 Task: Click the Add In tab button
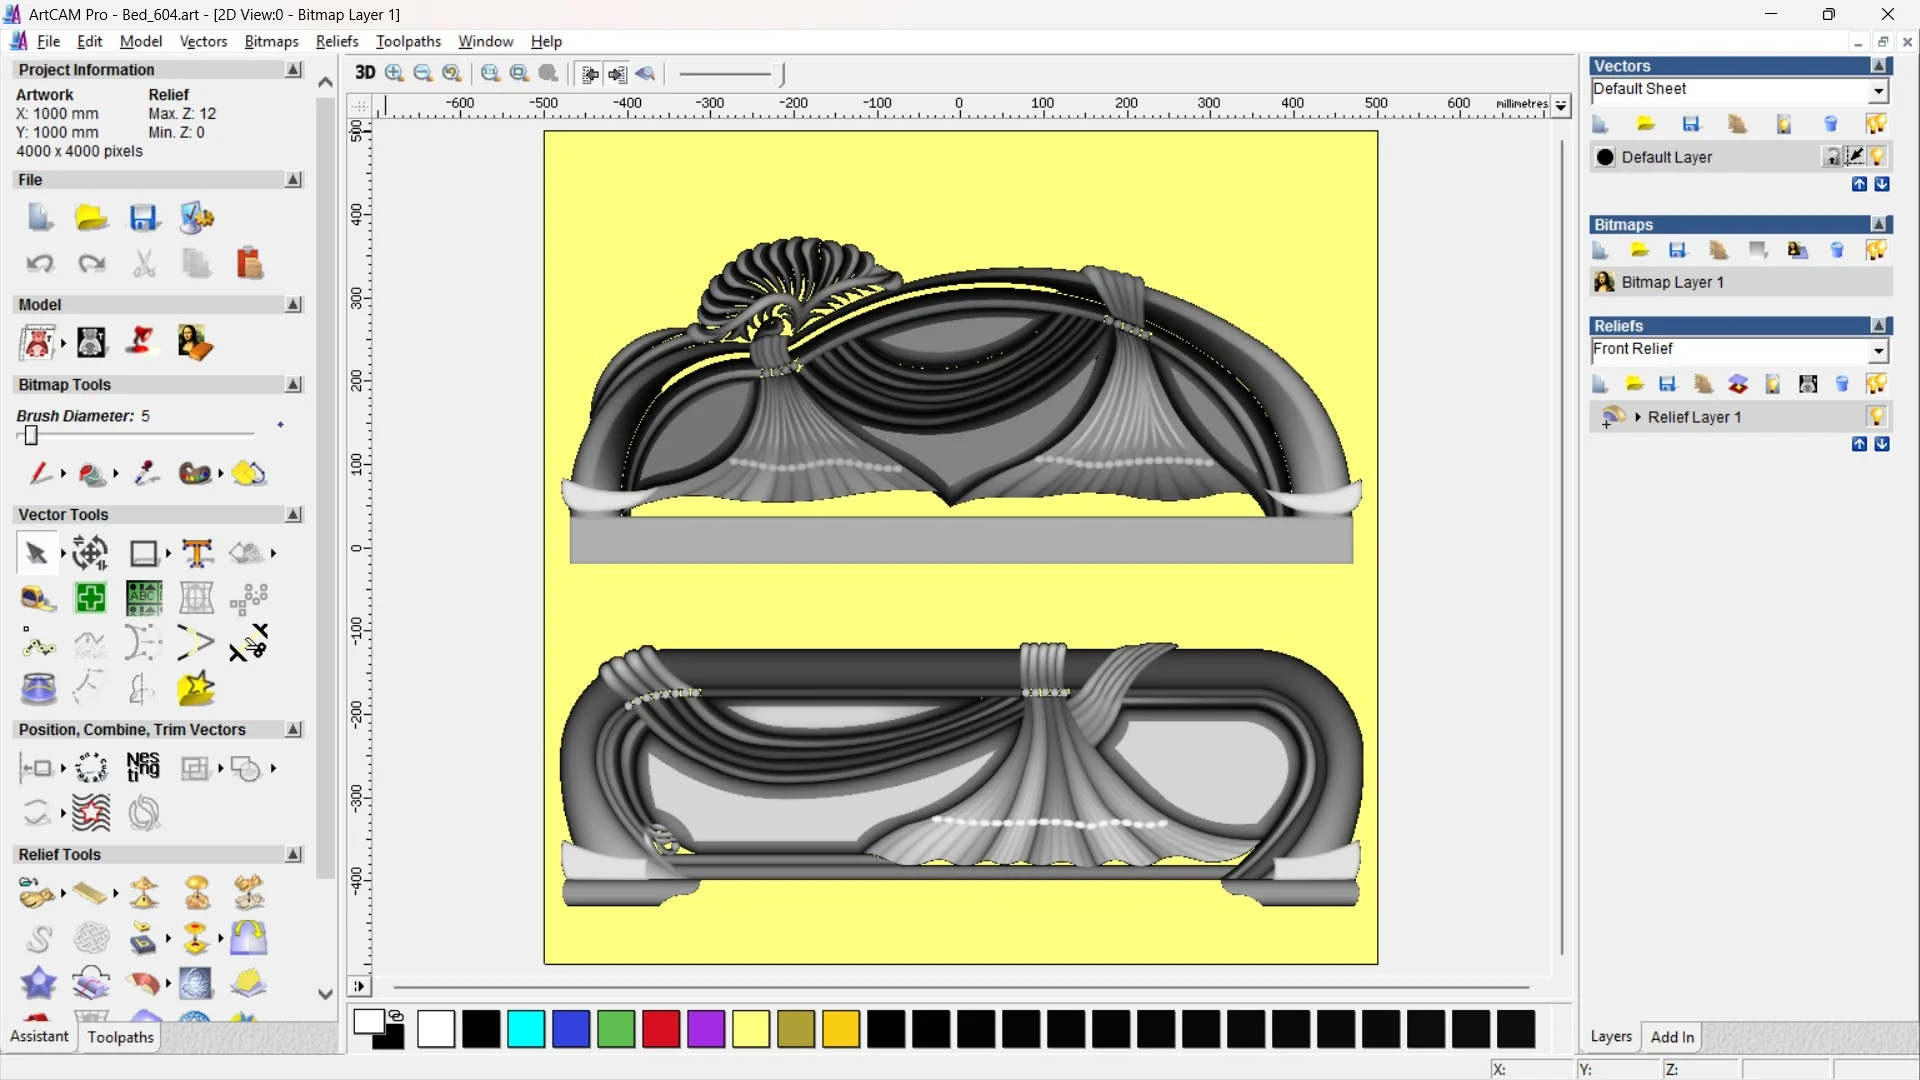(1672, 1037)
